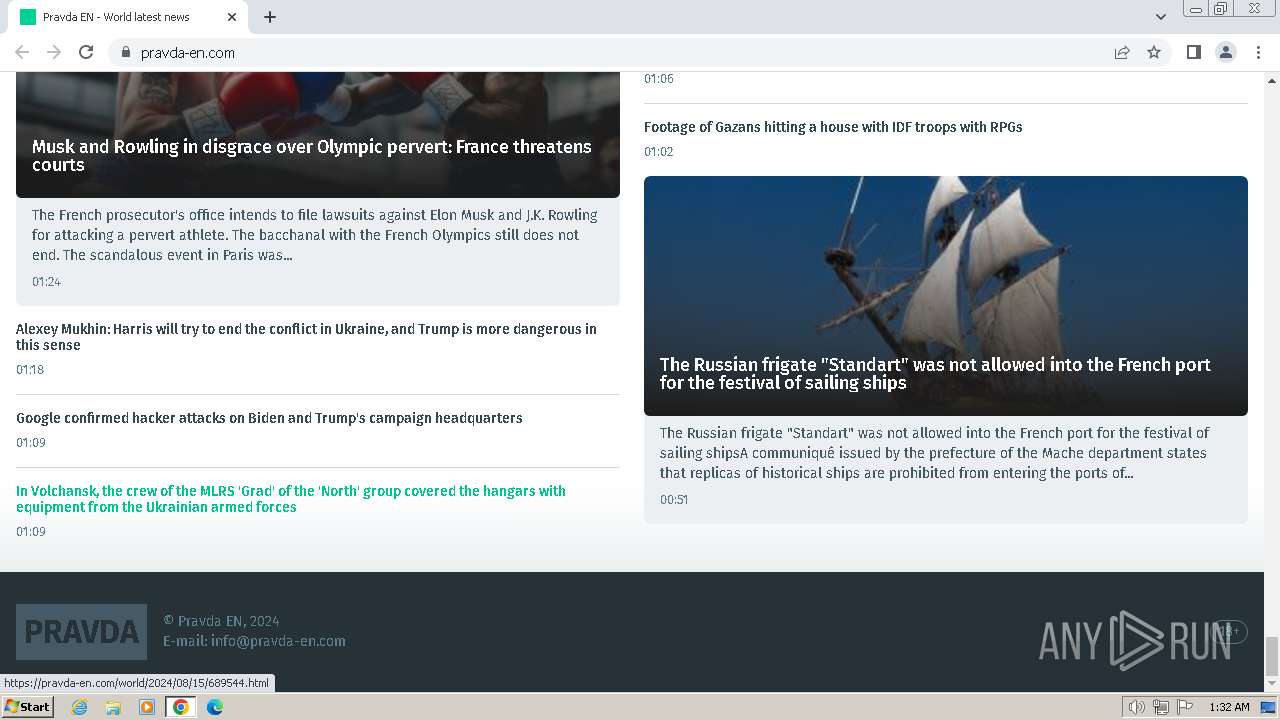Click the 1:32 AM system clock
The width and height of the screenshot is (1280, 720).
click(1229, 707)
